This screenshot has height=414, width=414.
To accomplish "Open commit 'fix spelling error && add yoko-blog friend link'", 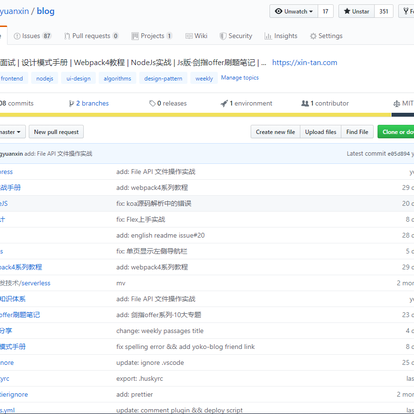I will point(185,347).
